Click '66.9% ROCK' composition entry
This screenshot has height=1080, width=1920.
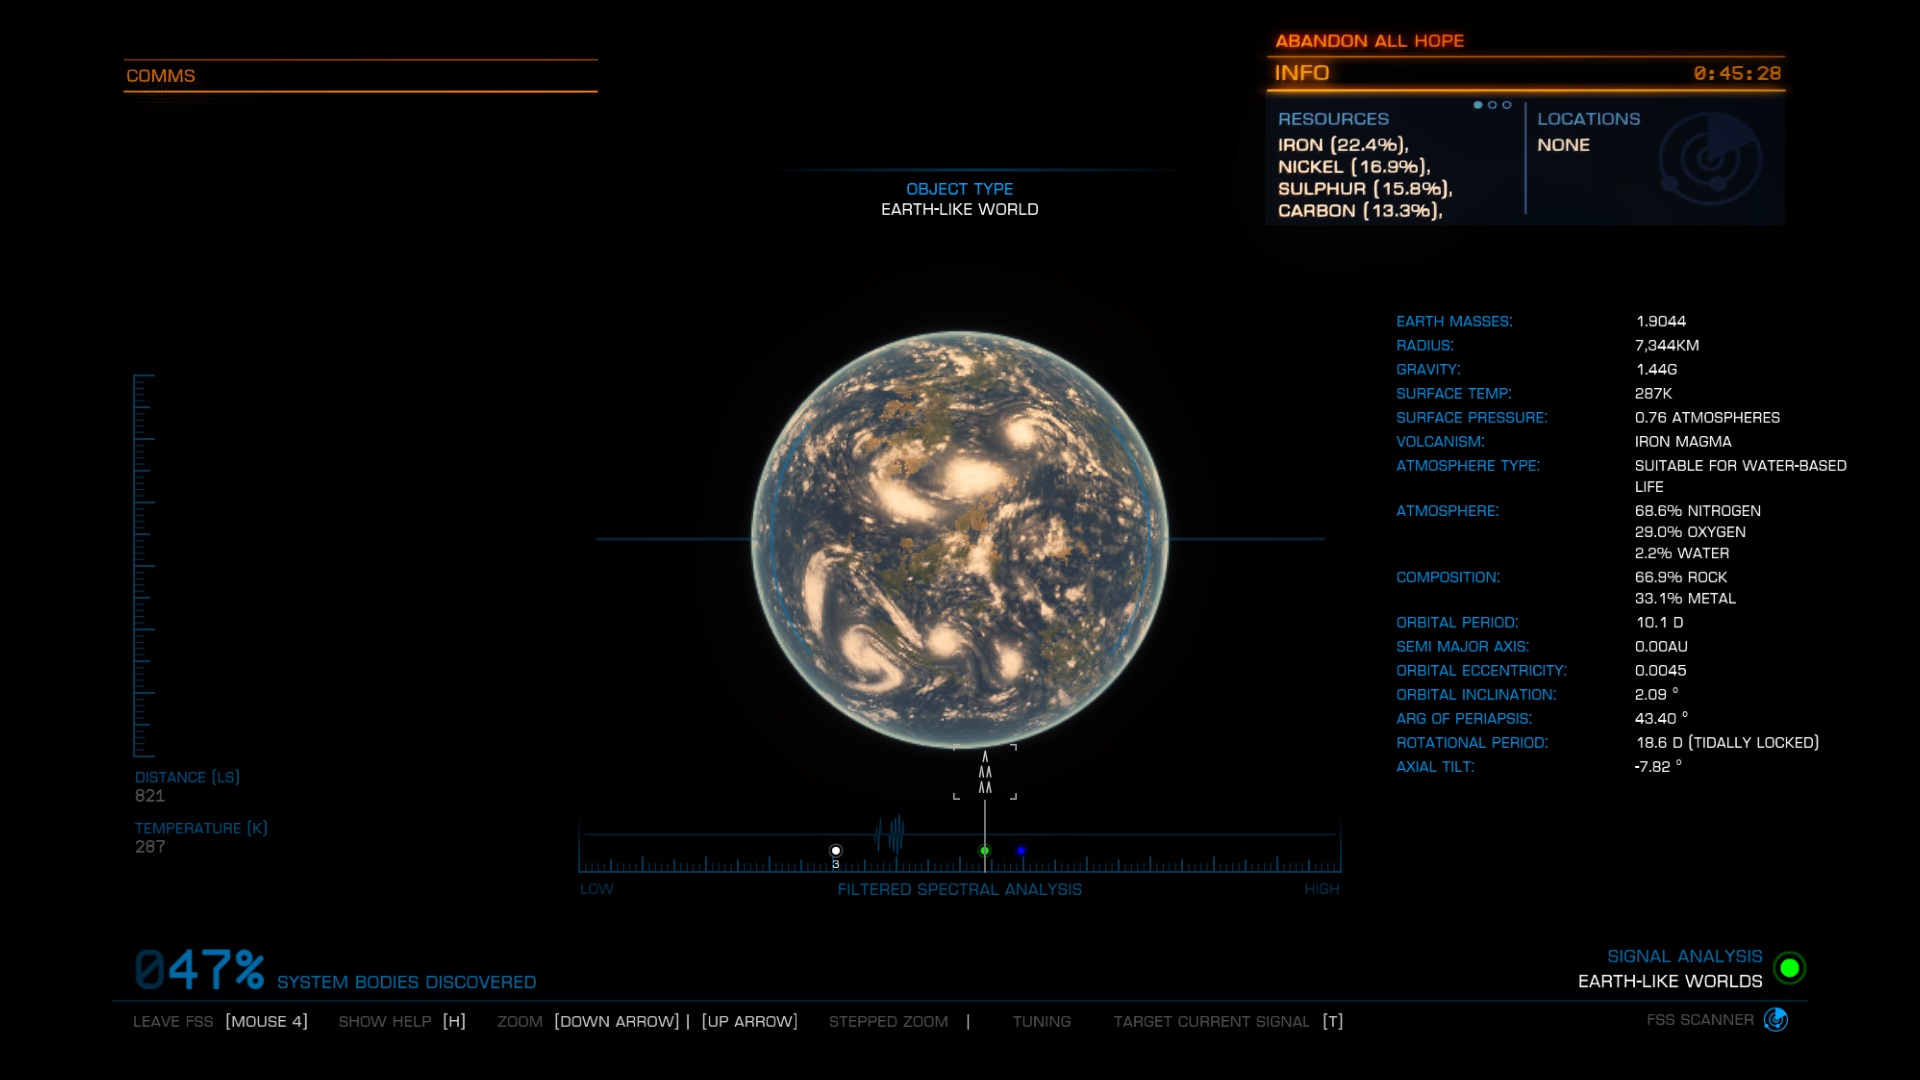(x=1681, y=577)
